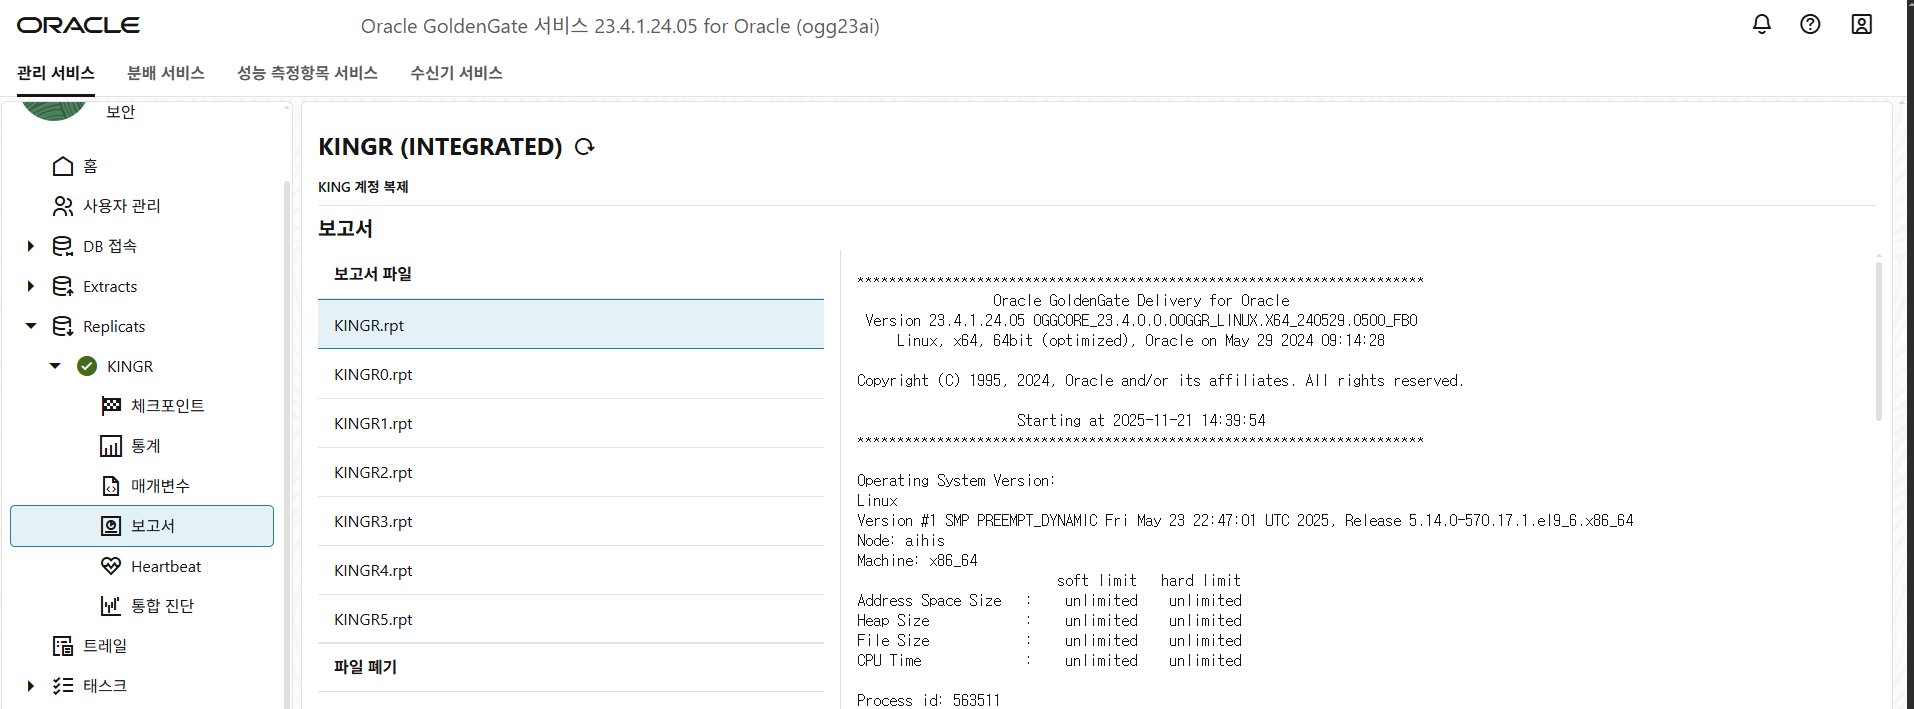This screenshot has width=1914, height=709.
Task: Open 수신기 서비스 tab
Action: [x=456, y=73]
